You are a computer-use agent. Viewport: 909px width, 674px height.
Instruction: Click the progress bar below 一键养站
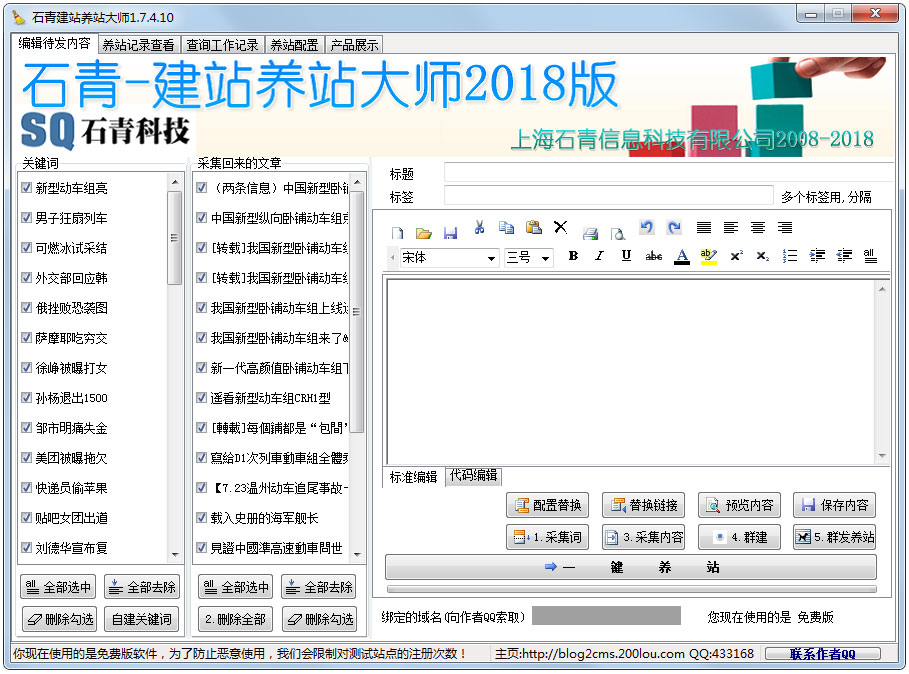[631, 589]
